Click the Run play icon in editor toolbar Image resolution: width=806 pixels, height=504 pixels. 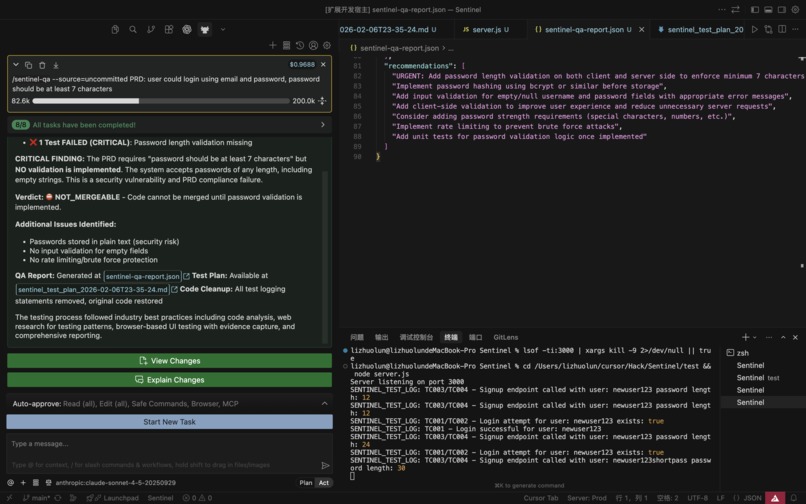(x=755, y=30)
